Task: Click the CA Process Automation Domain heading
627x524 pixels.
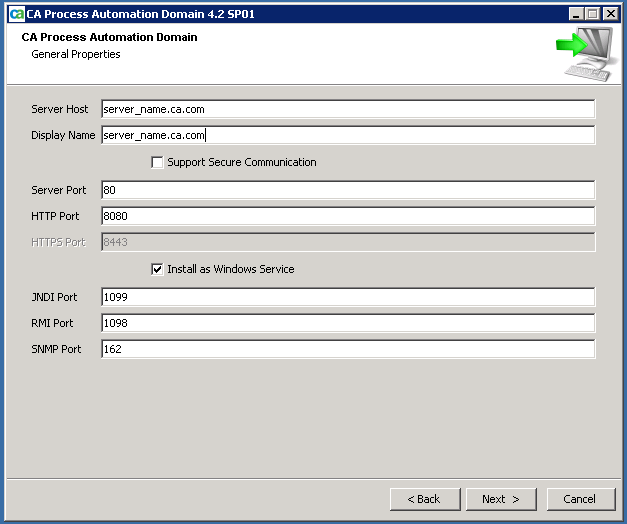Action: tap(109, 37)
